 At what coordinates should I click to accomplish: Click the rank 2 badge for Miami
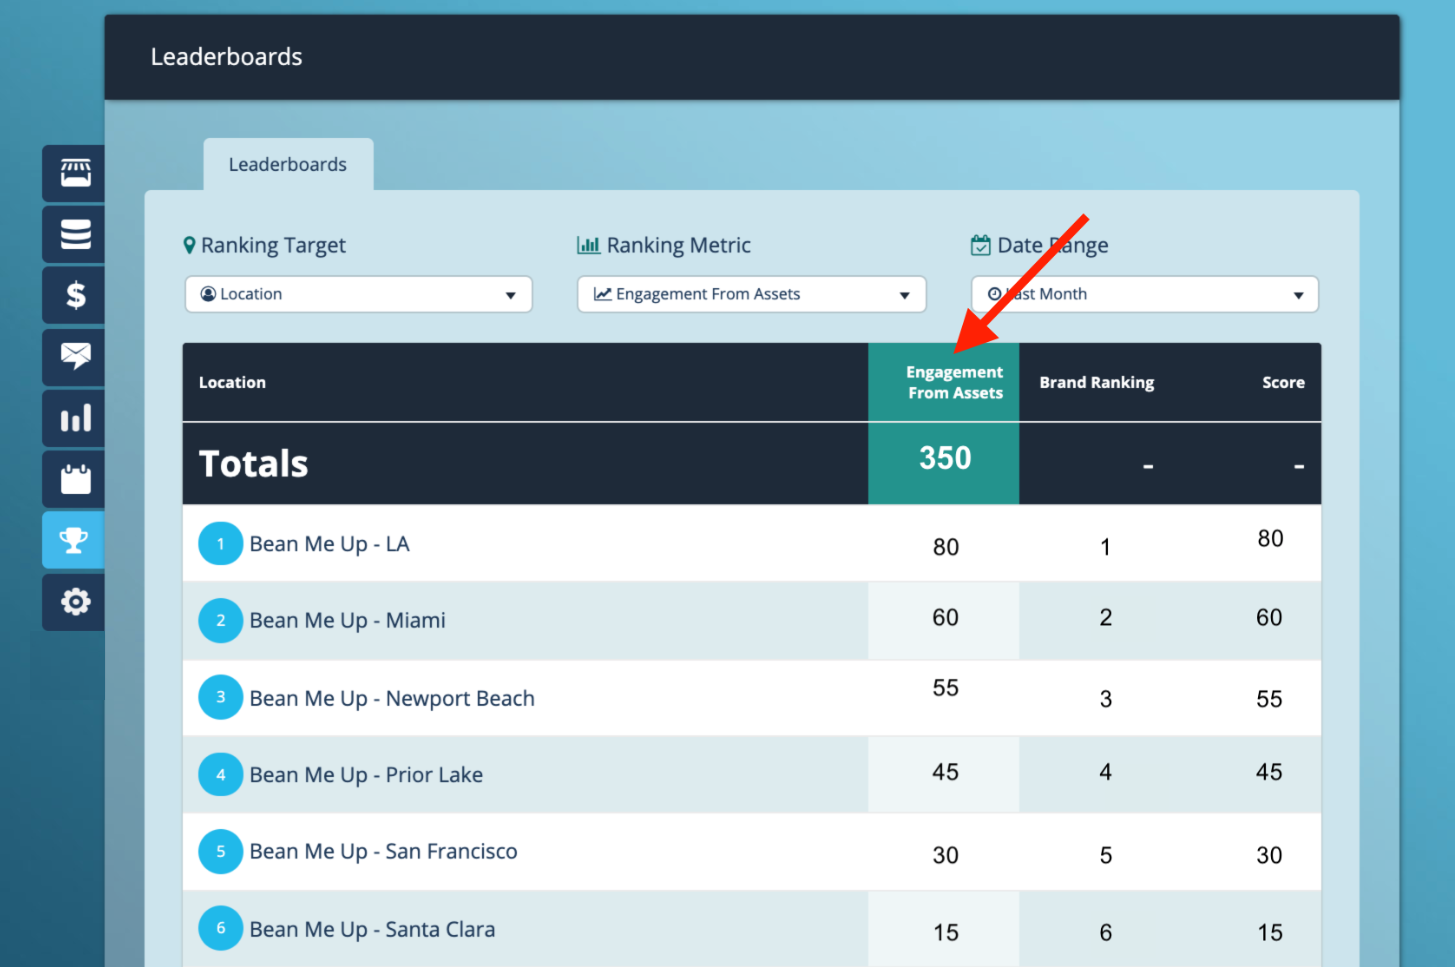[x=220, y=621]
